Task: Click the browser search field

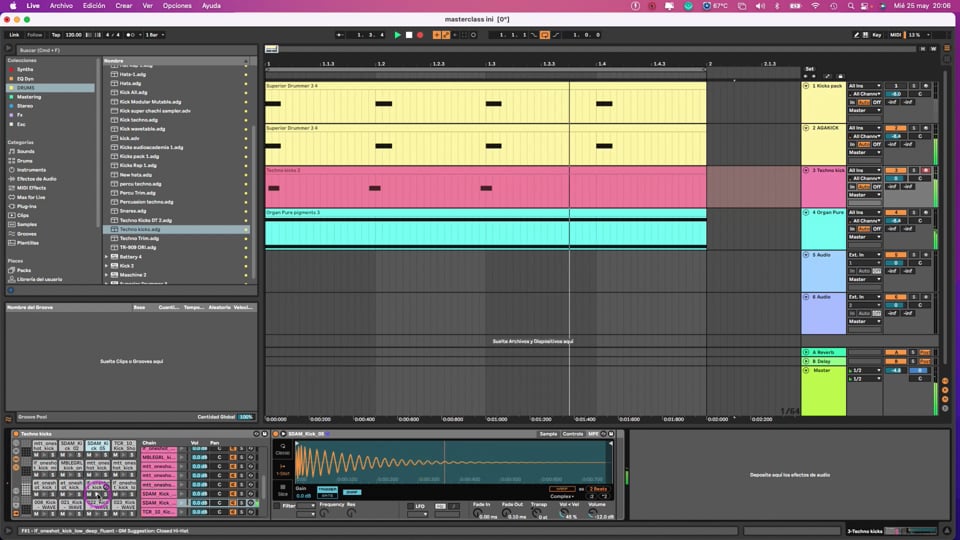Action: (x=135, y=50)
